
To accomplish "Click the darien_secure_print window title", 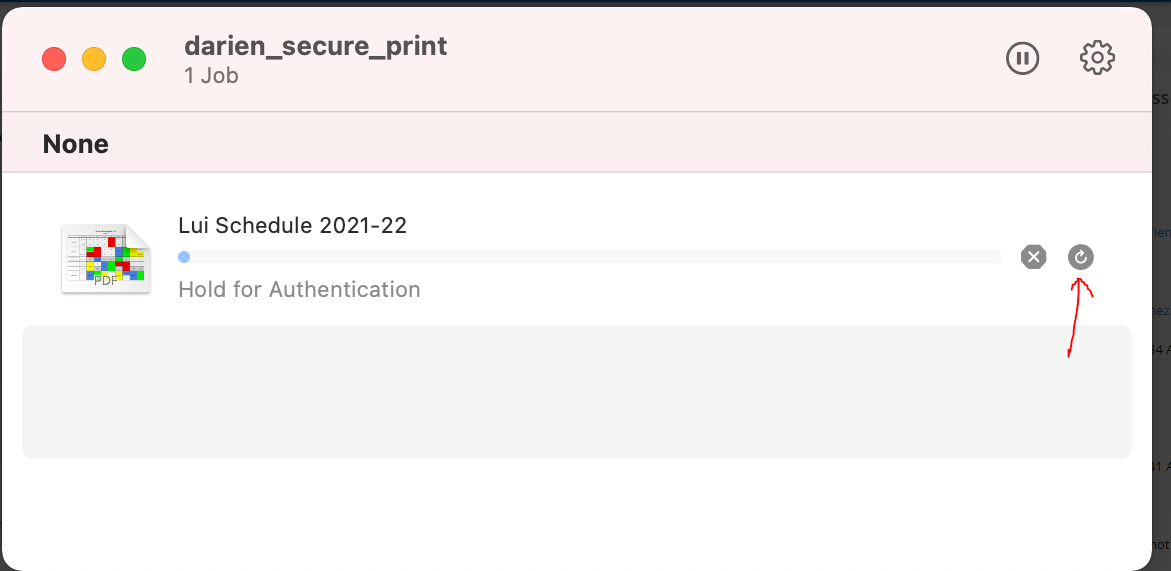I will click(316, 46).
